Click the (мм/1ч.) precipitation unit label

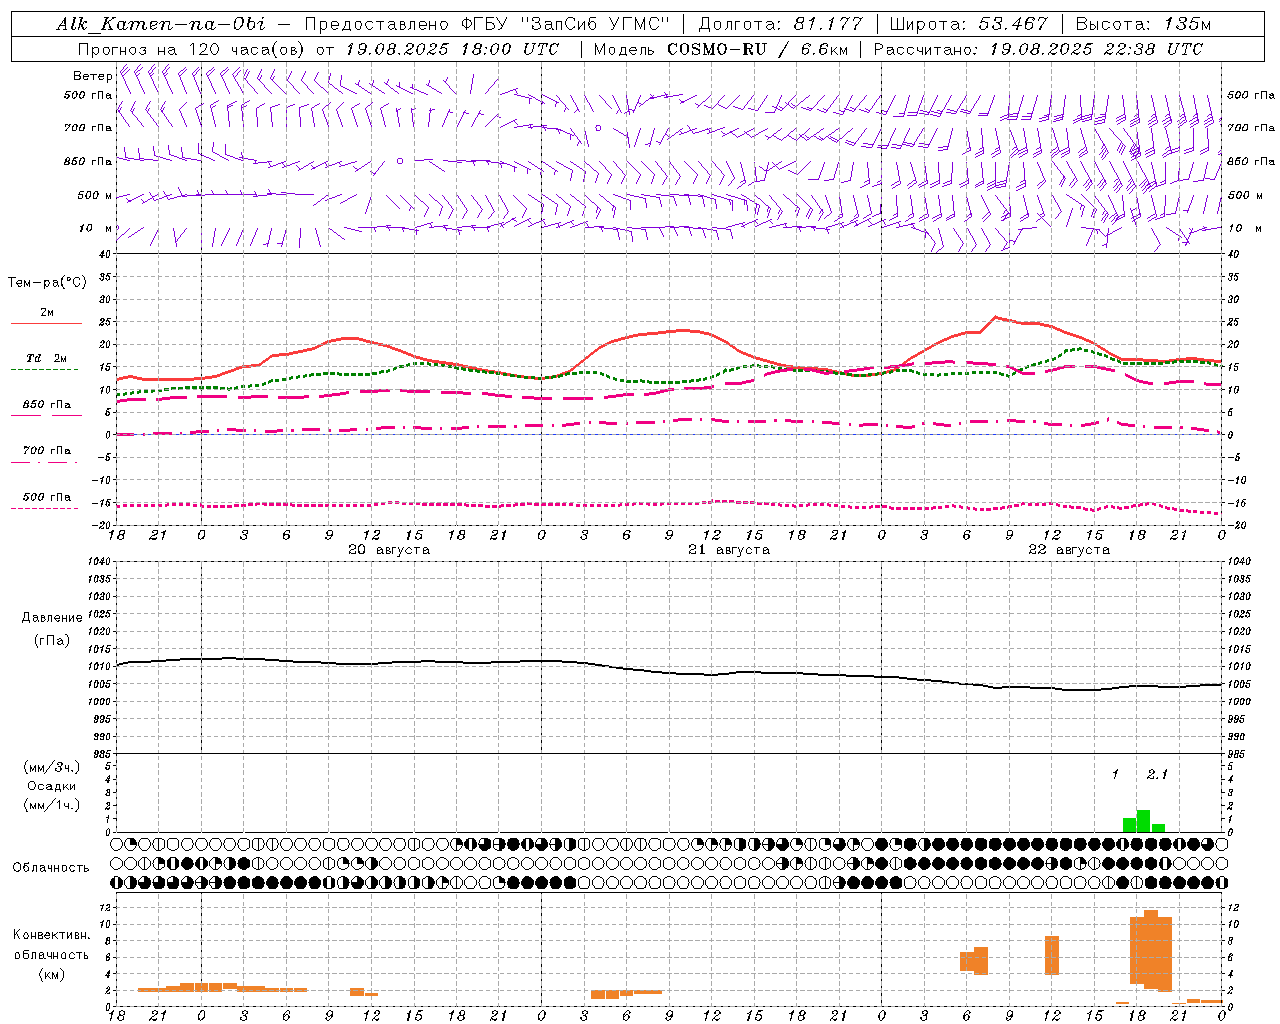(52, 805)
